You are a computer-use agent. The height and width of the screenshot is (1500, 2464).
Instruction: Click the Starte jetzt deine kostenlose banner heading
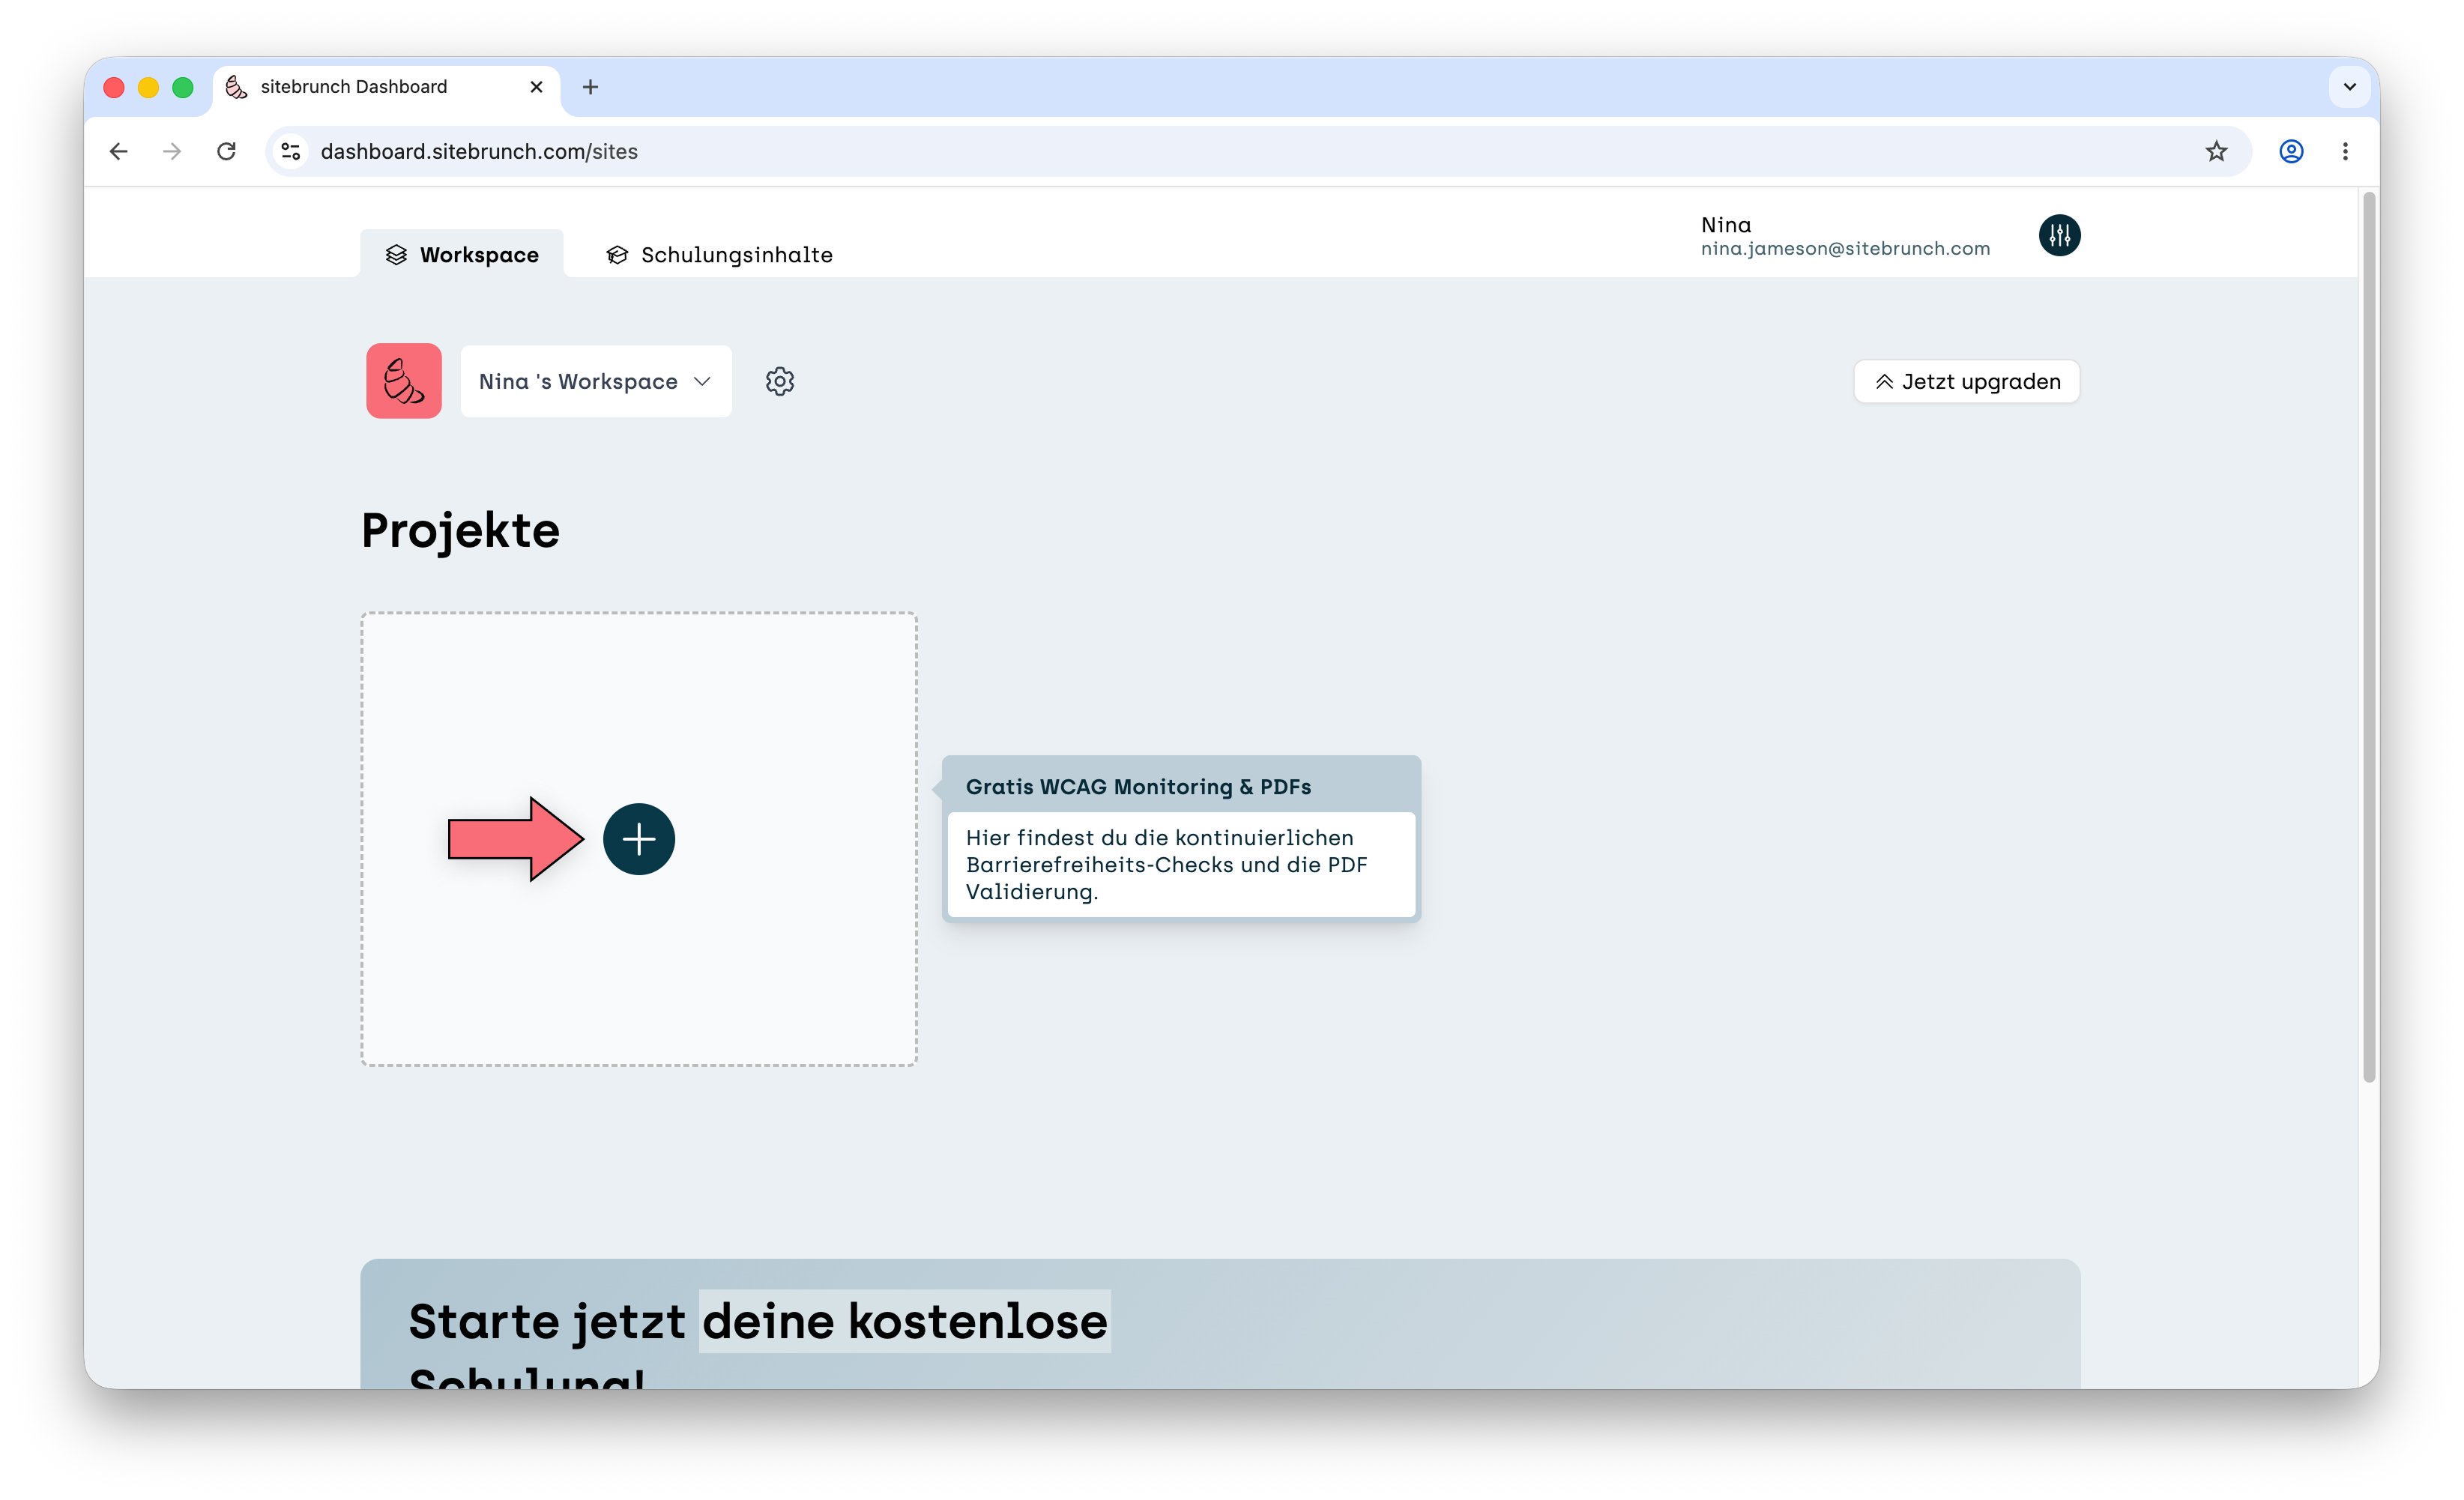pyautogui.click(x=758, y=1322)
